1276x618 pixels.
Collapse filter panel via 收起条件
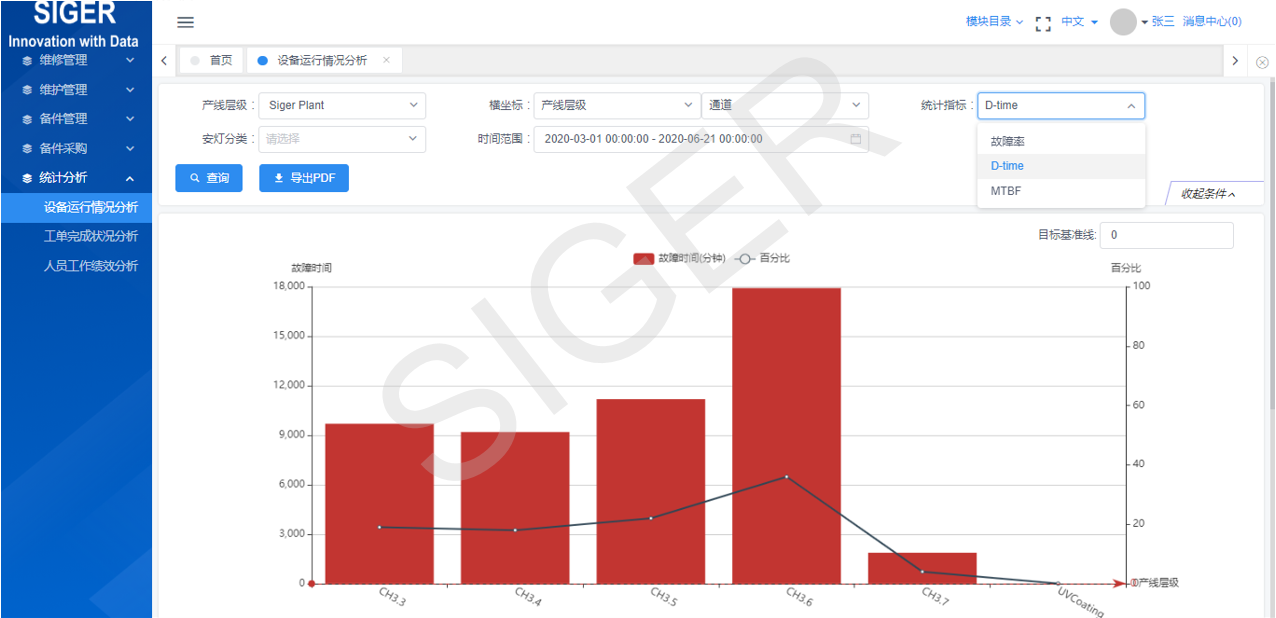(1208, 194)
